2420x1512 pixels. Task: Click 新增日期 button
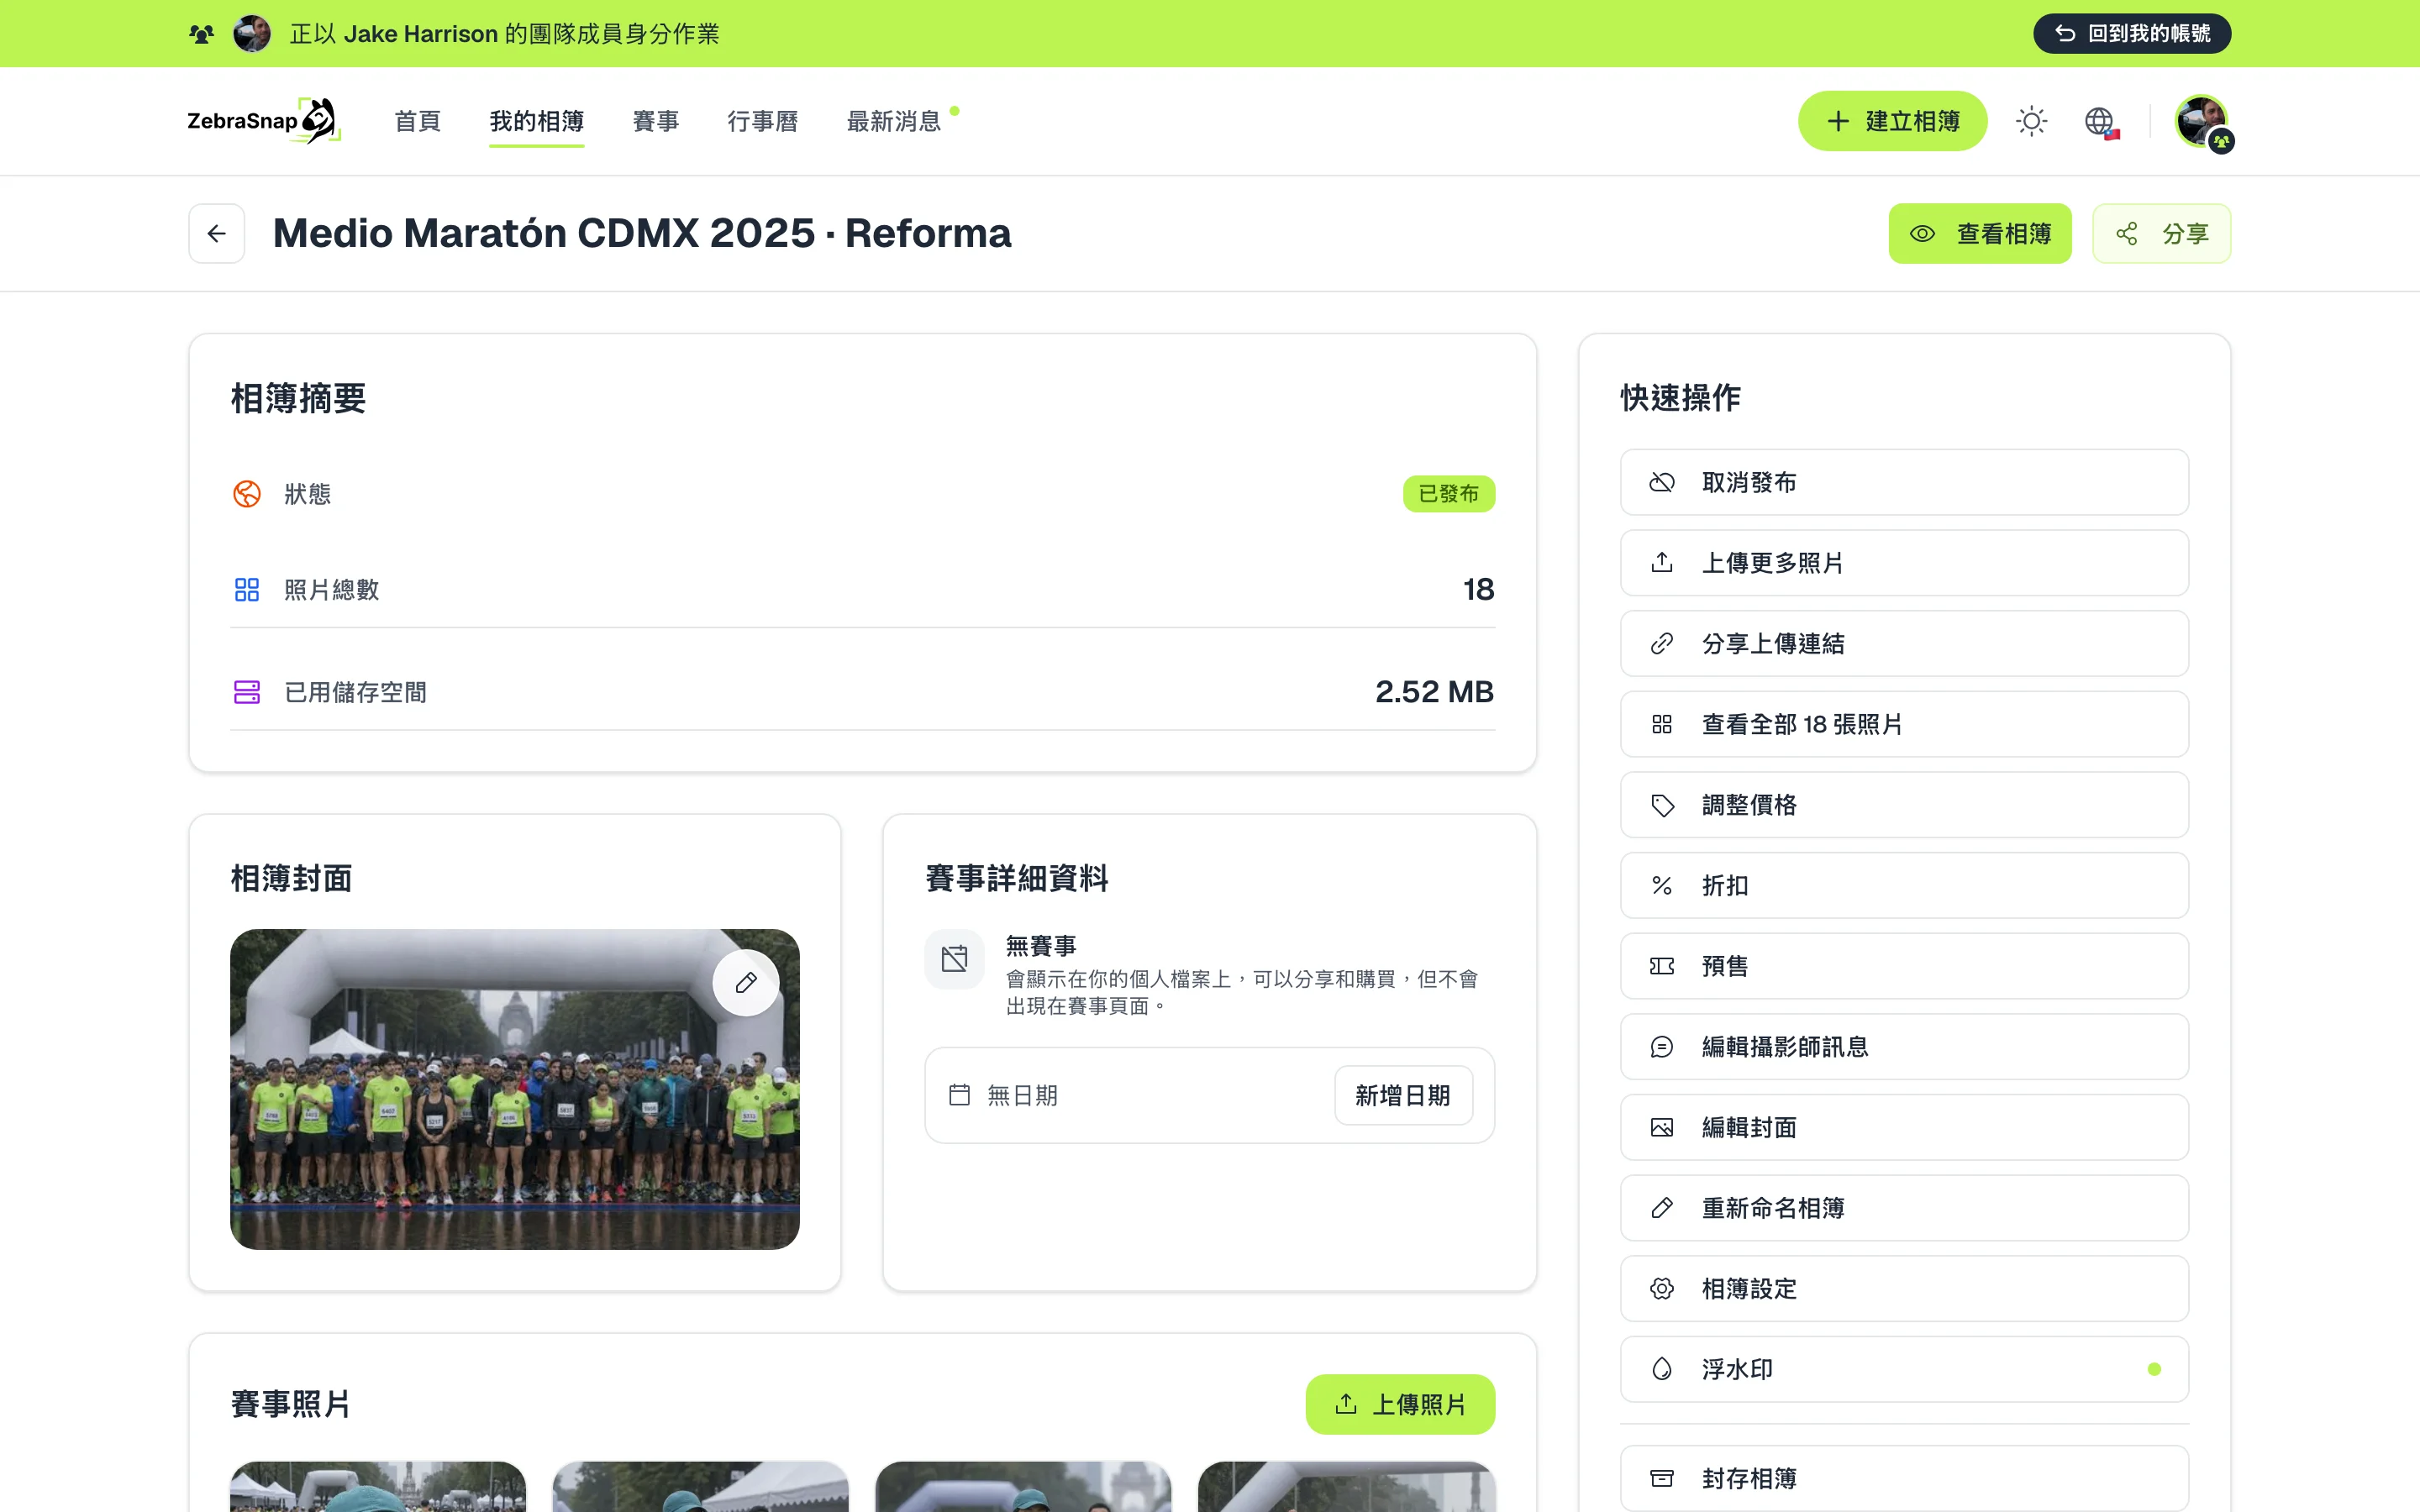1403,1095
